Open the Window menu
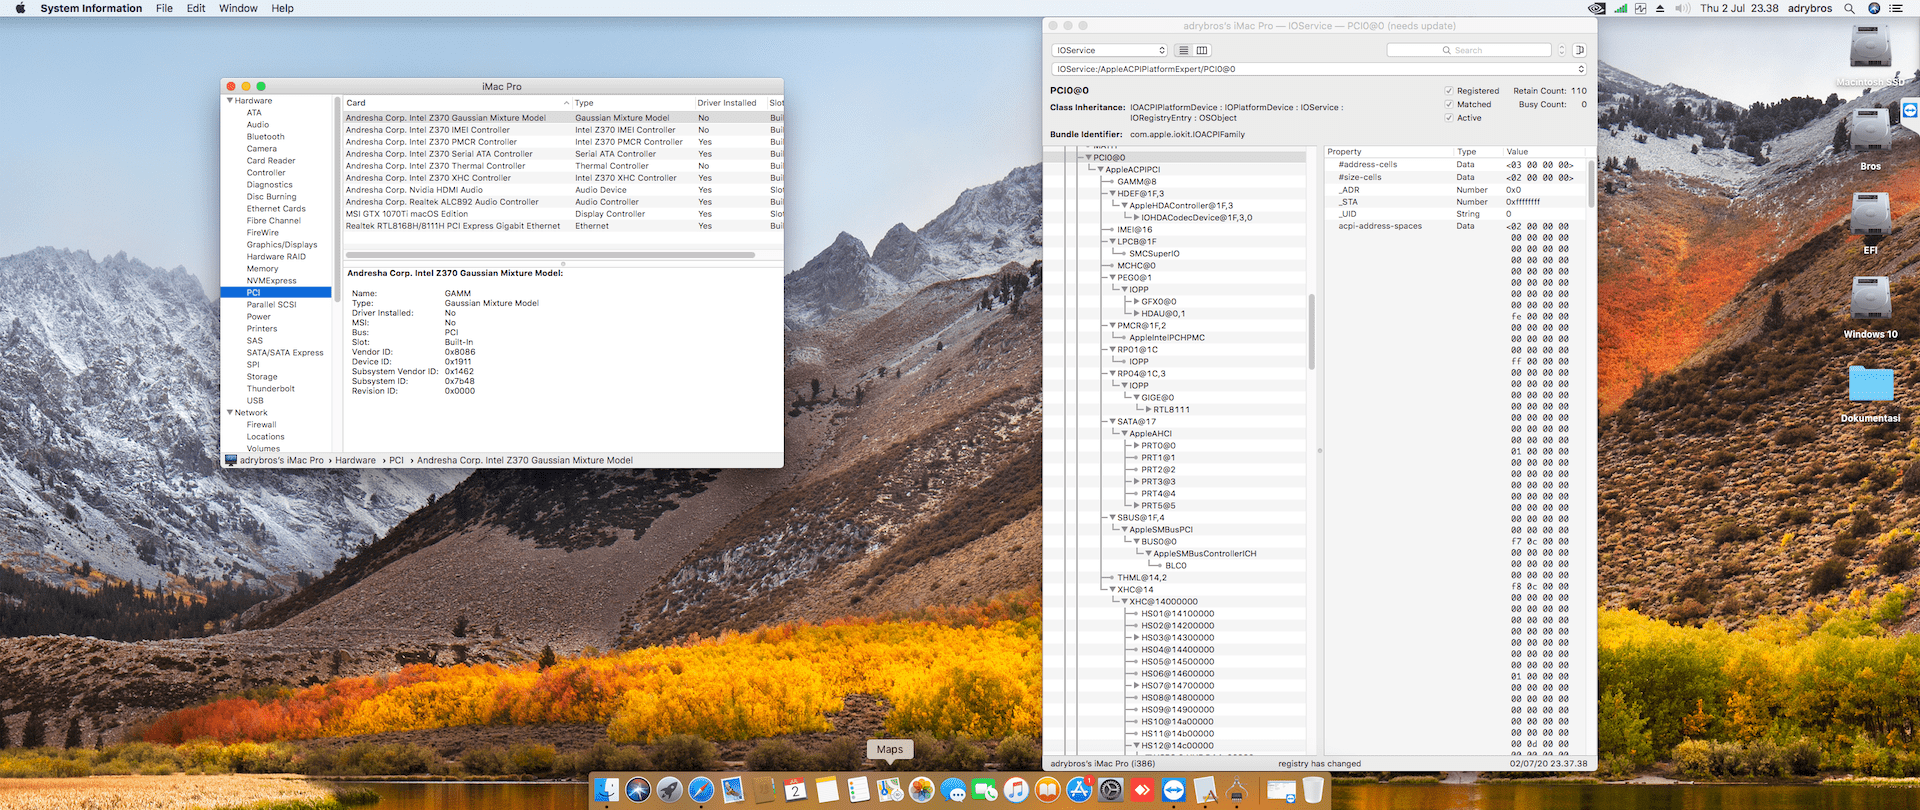This screenshot has height=810, width=1920. point(238,8)
